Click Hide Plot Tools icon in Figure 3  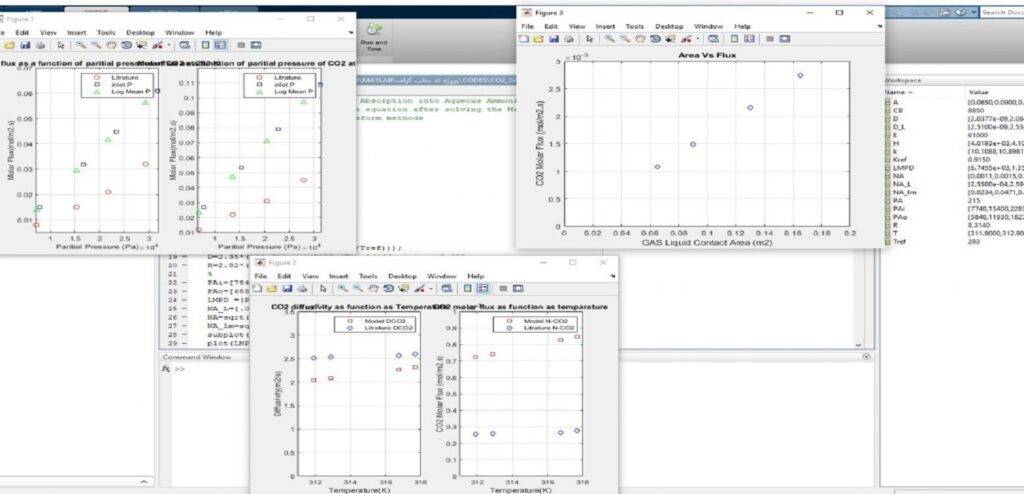pos(770,39)
